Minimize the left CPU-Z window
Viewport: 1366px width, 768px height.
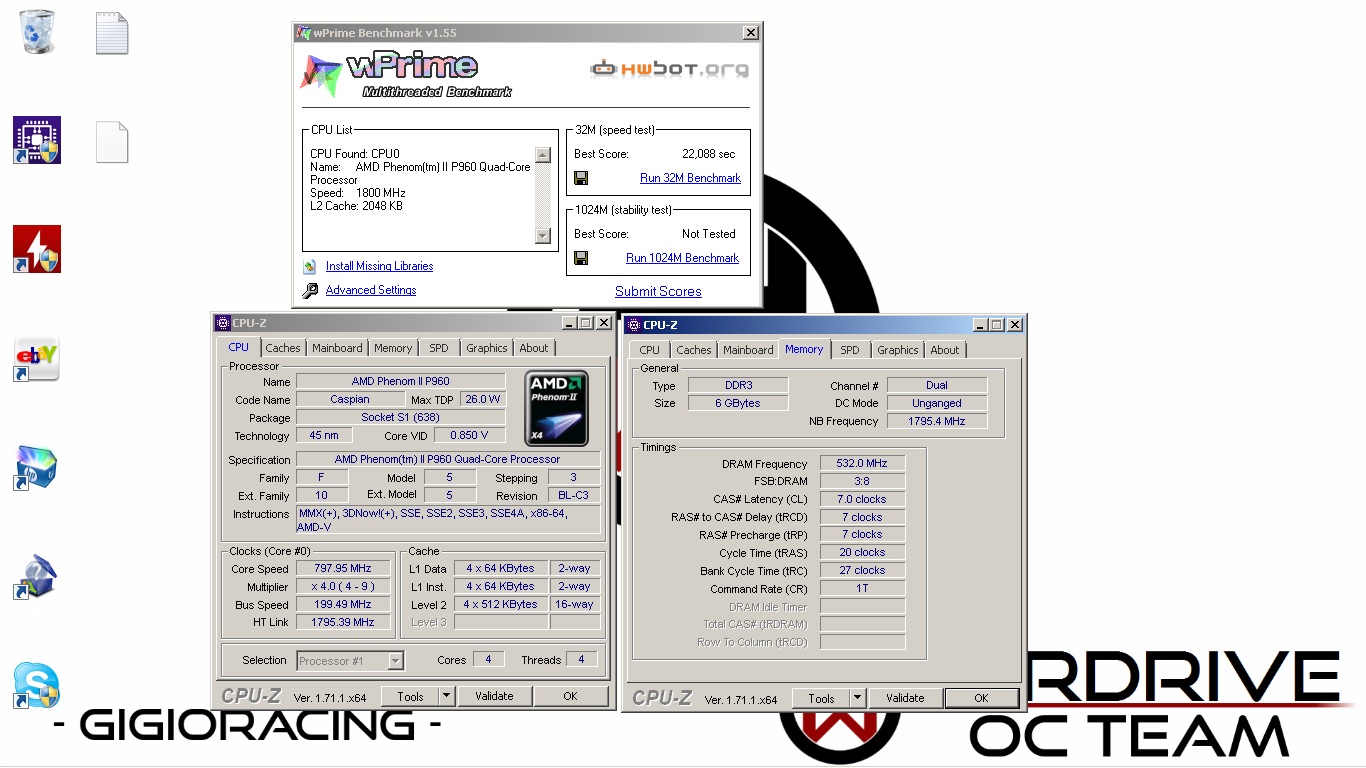(x=568, y=323)
